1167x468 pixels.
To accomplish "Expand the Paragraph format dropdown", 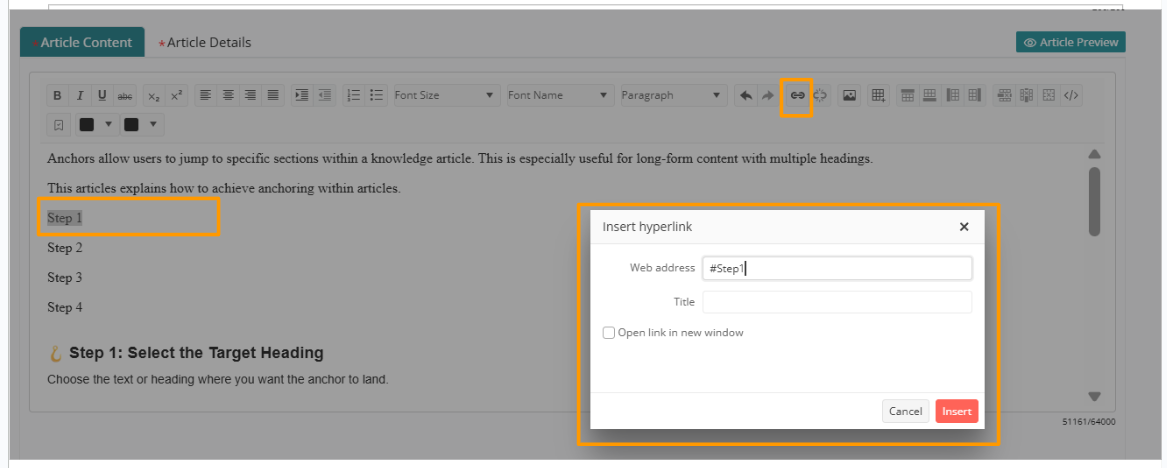I will [x=671, y=96].
